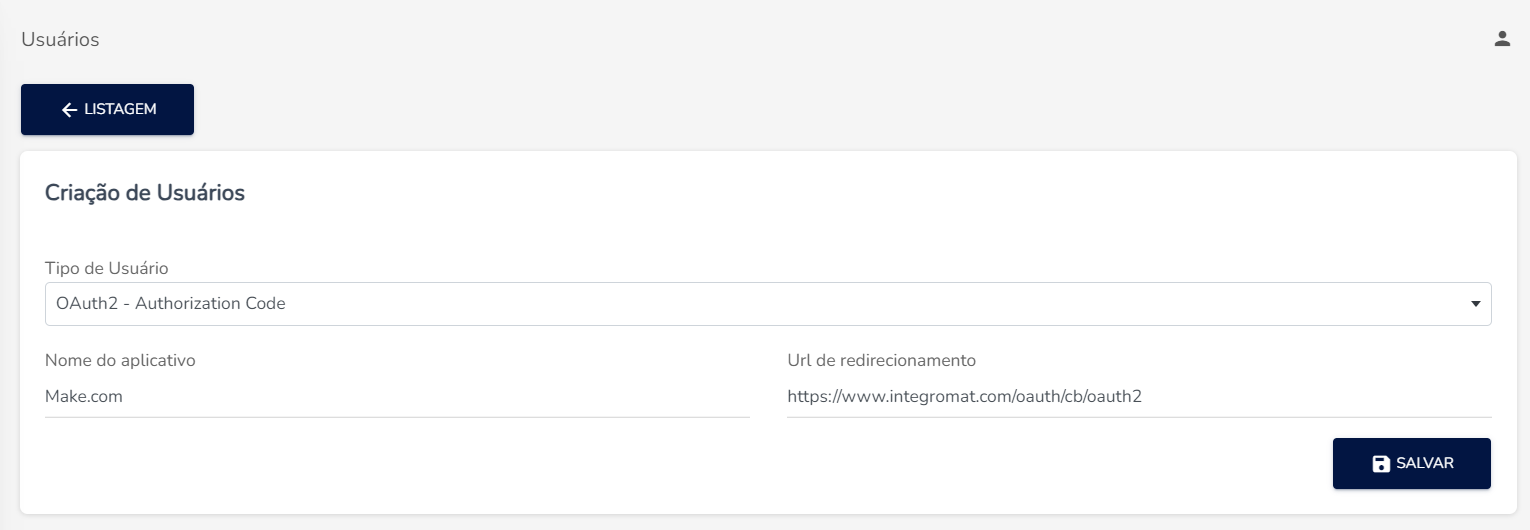Image resolution: width=1530 pixels, height=530 pixels.
Task: Click the Nome do aplicativo label
Action: point(120,360)
